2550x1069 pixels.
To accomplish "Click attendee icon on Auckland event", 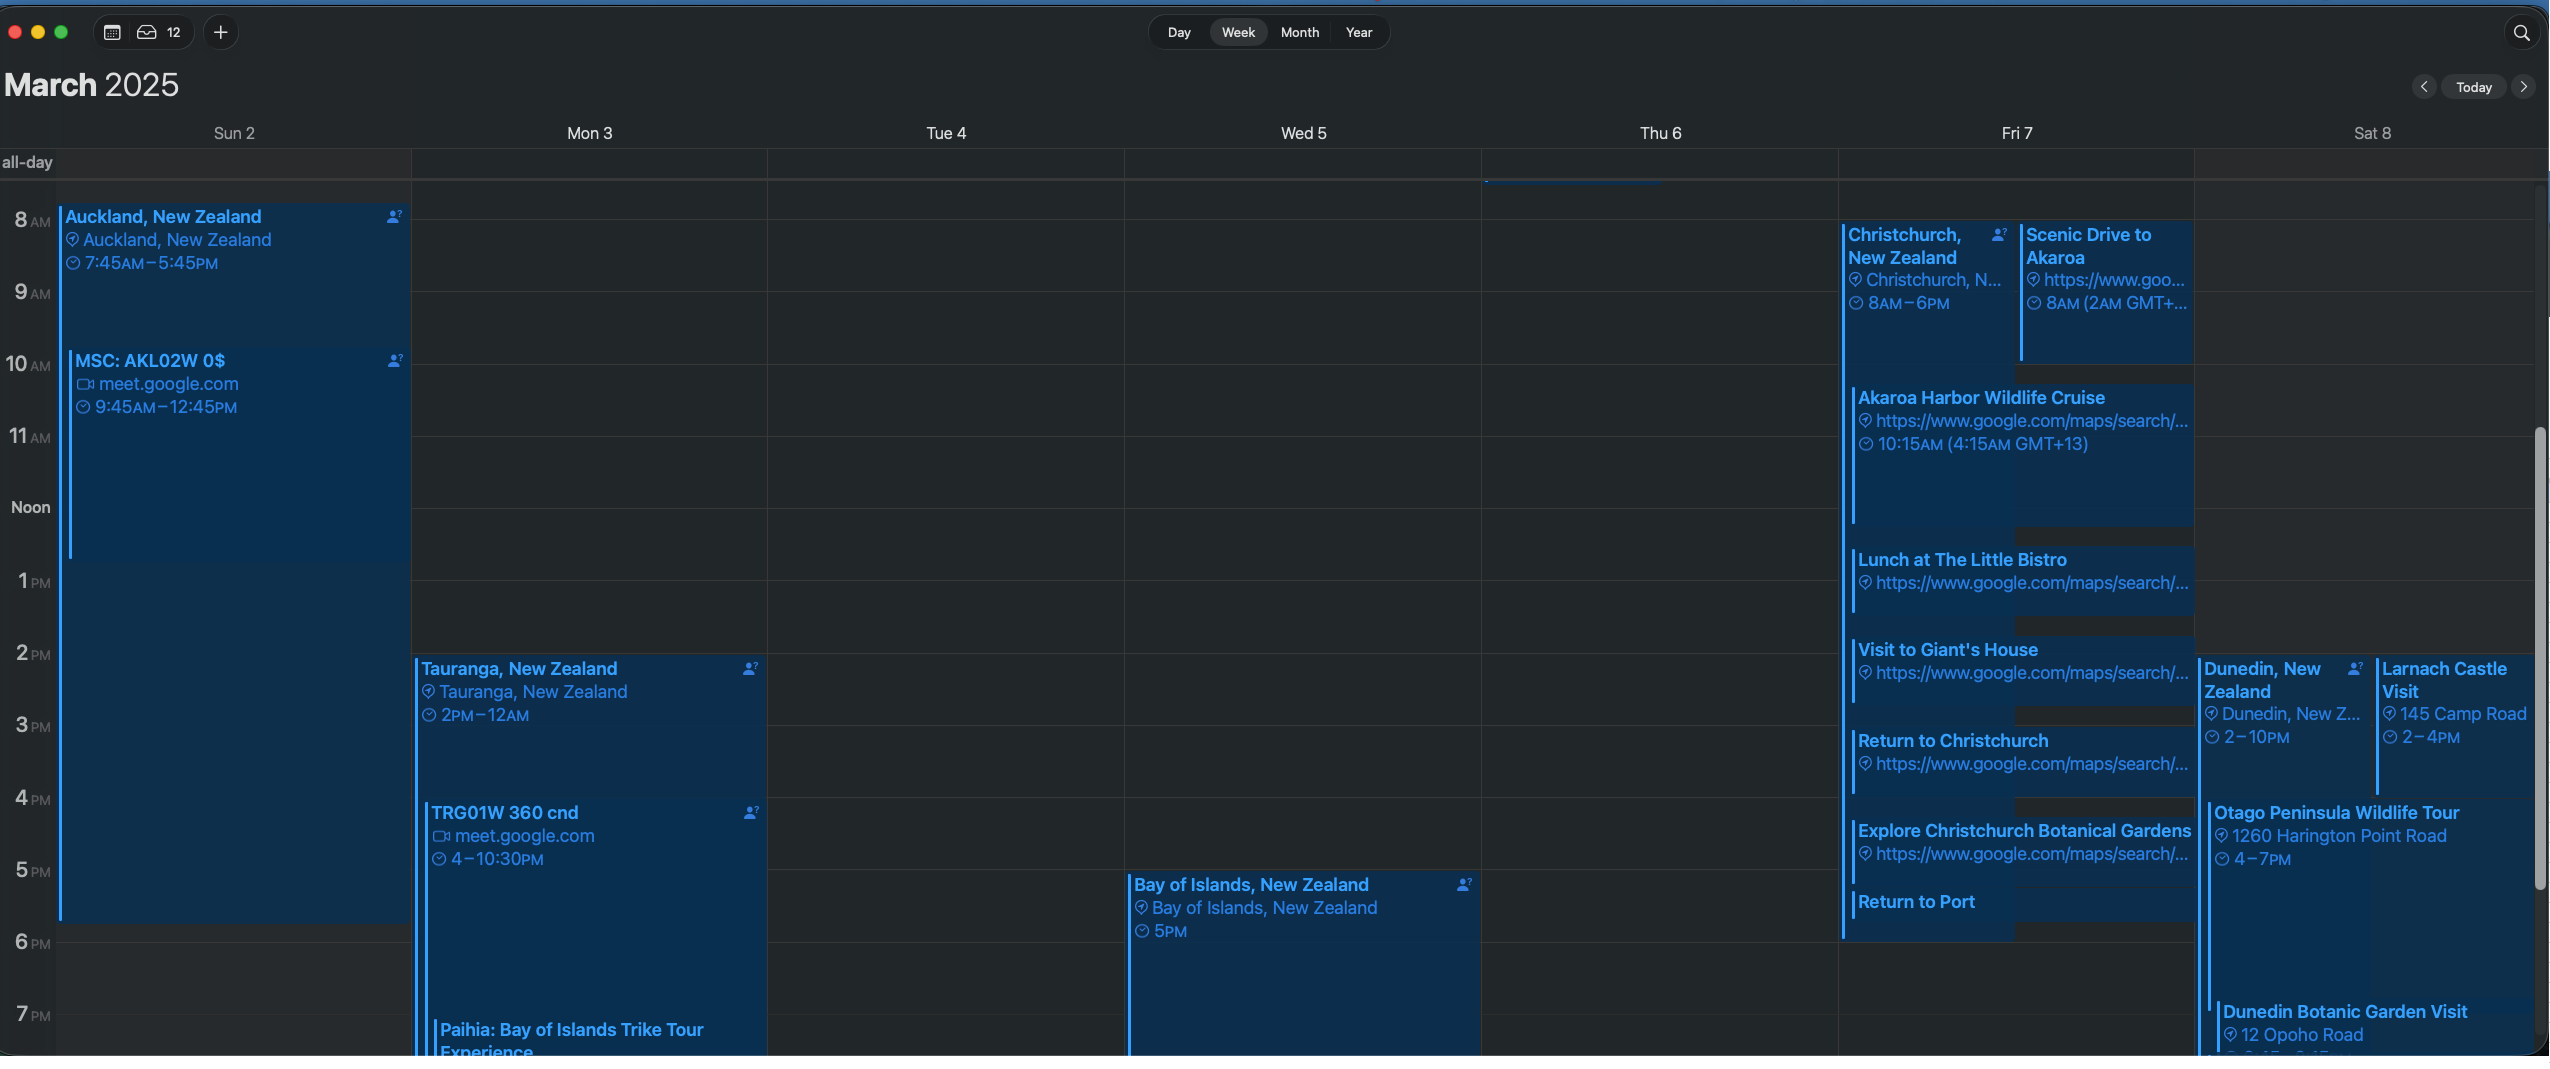I will point(394,217).
